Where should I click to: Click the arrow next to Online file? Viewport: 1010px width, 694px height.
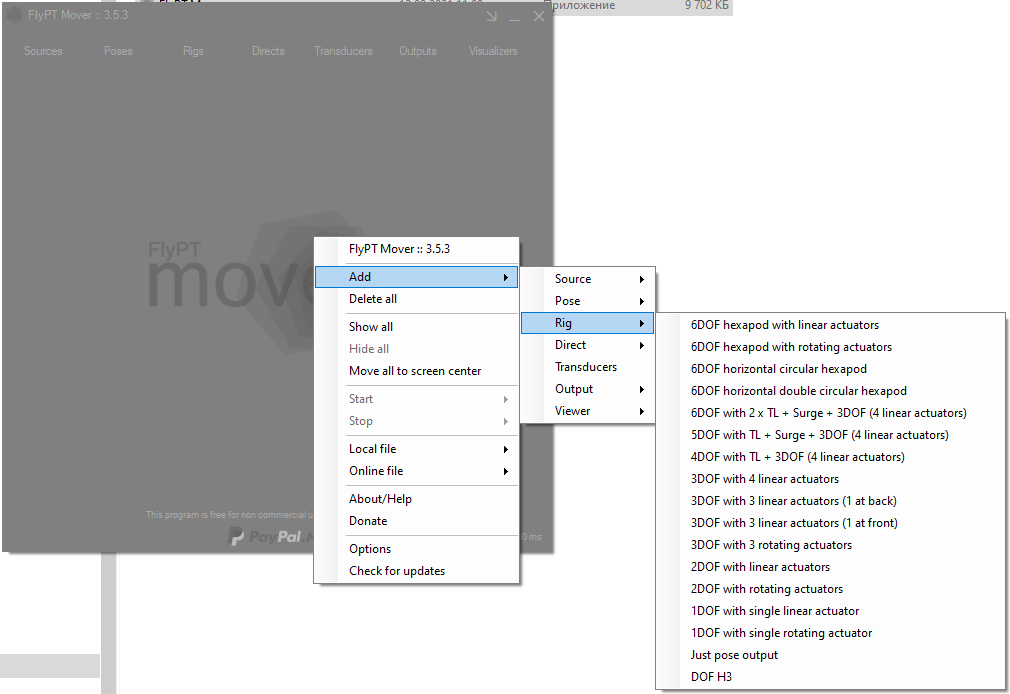[x=506, y=471]
